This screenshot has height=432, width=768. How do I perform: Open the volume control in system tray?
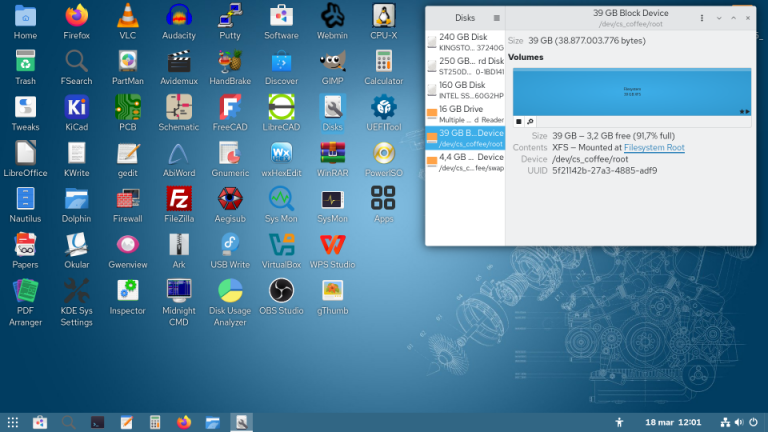click(740, 422)
